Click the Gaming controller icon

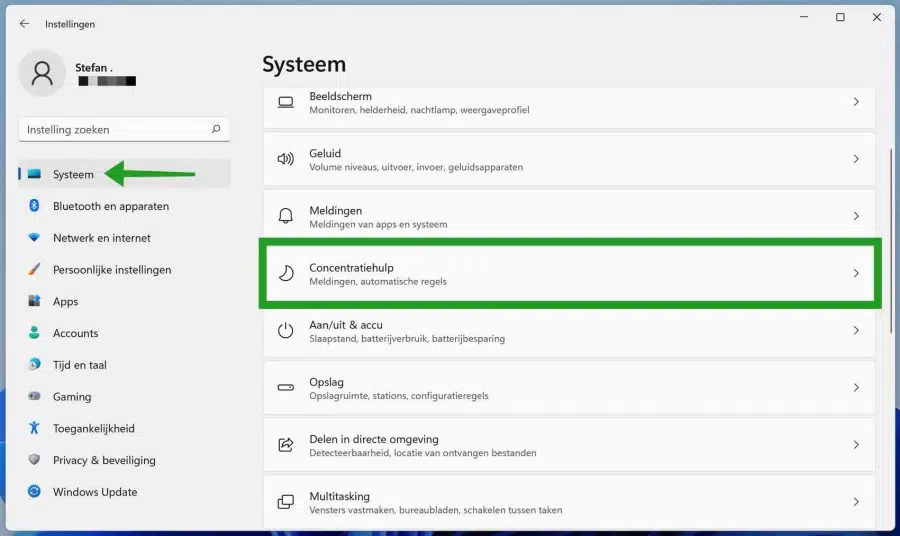pyautogui.click(x=34, y=396)
